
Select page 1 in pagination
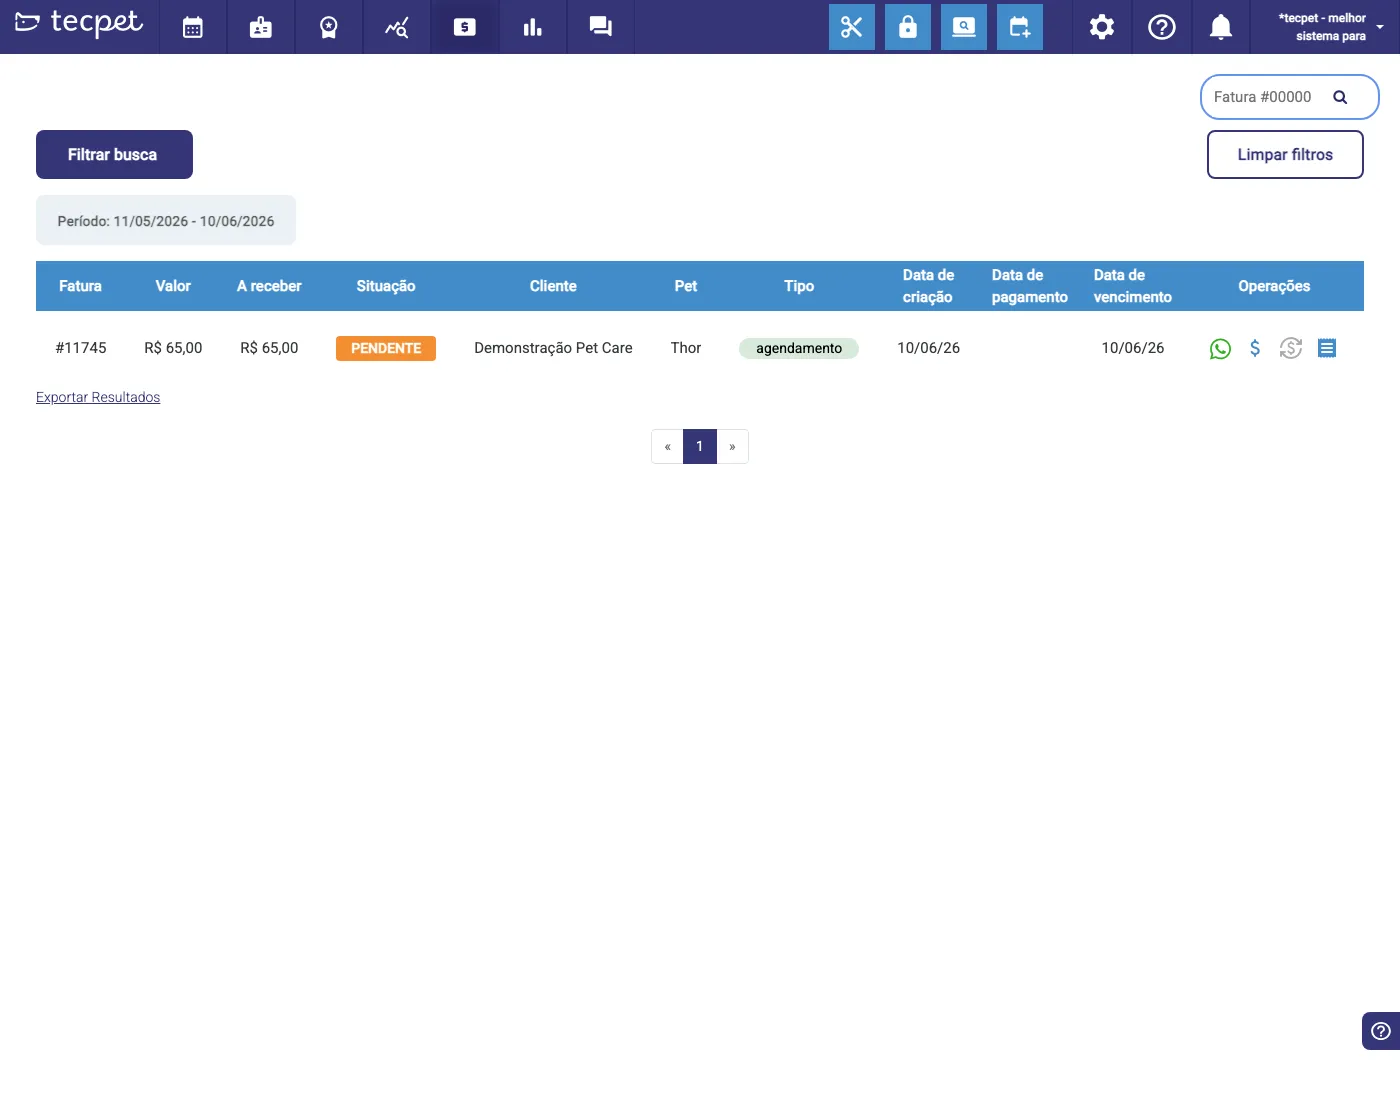tap(700, 446)
